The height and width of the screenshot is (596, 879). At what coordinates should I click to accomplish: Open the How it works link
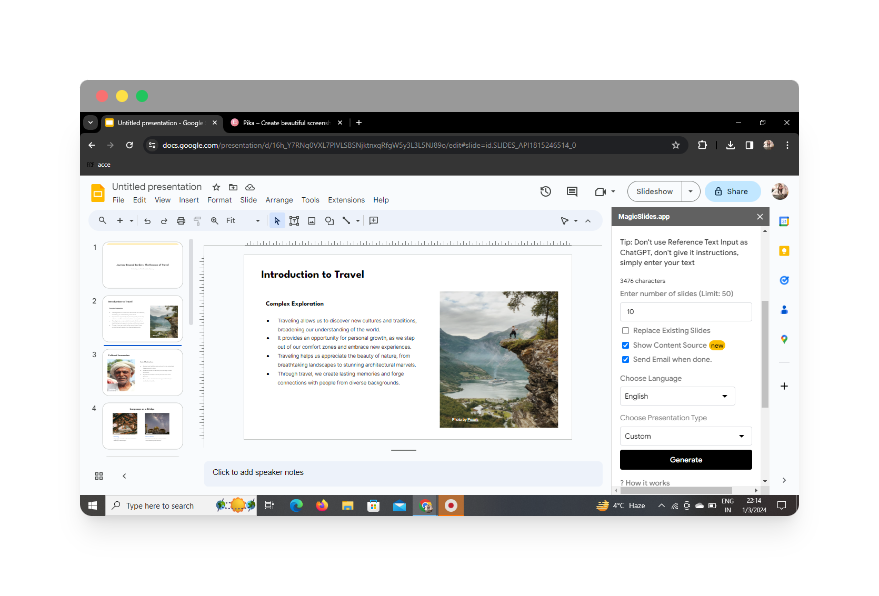coord(645,483)
